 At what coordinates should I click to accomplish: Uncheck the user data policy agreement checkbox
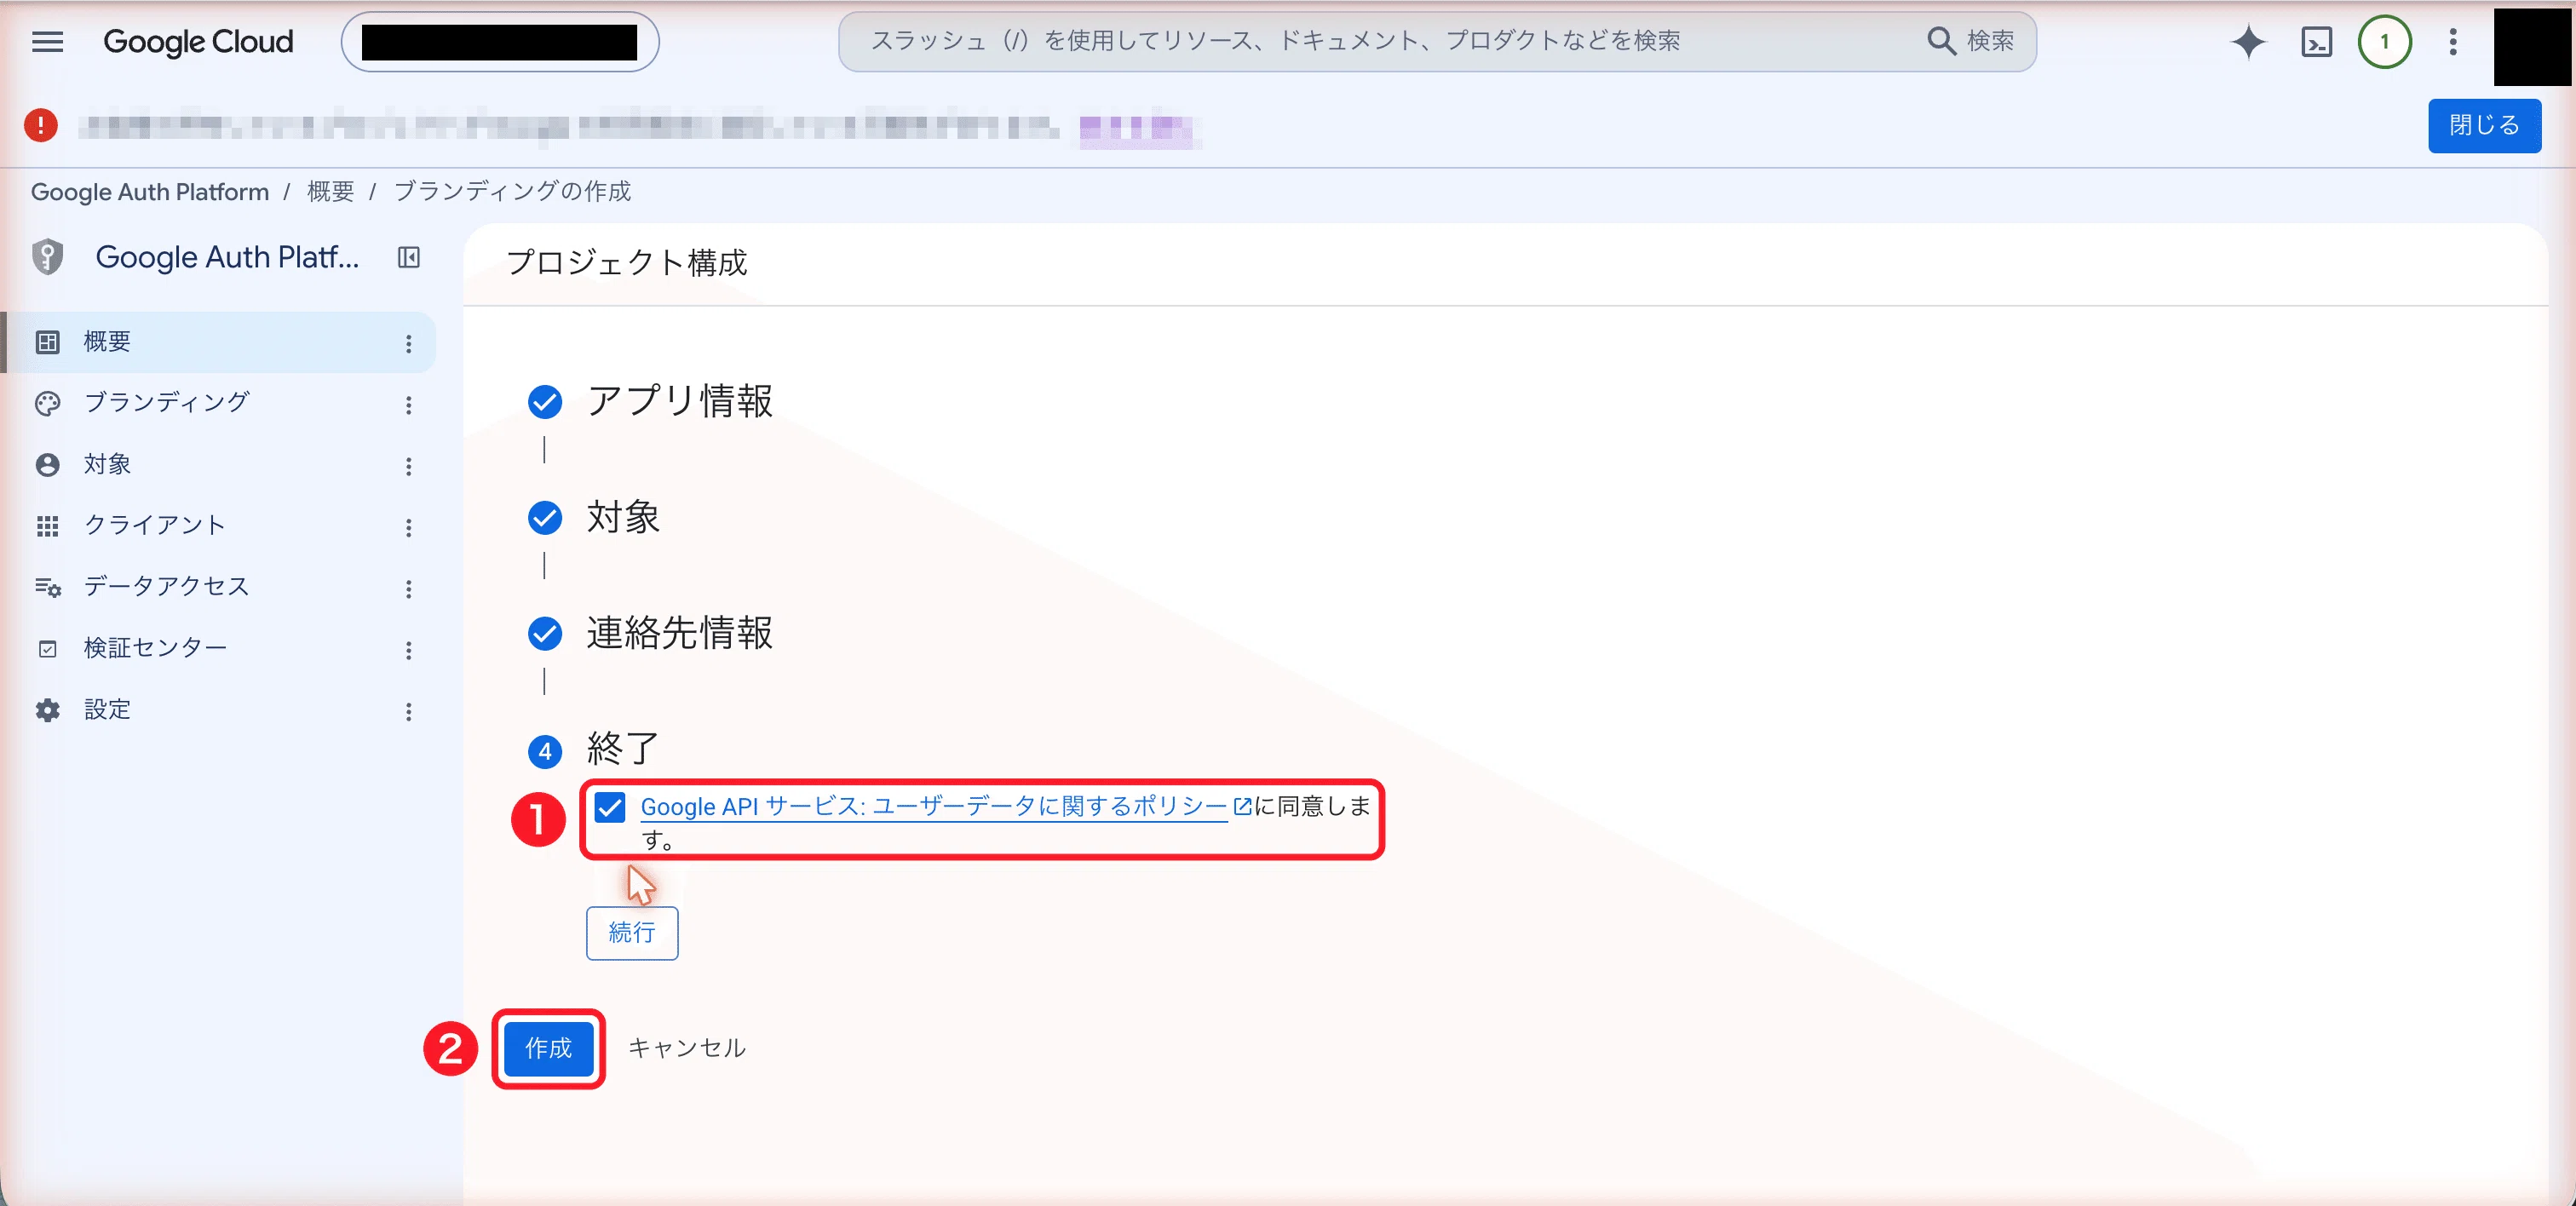pyautogui.click(x=610, y=807)
